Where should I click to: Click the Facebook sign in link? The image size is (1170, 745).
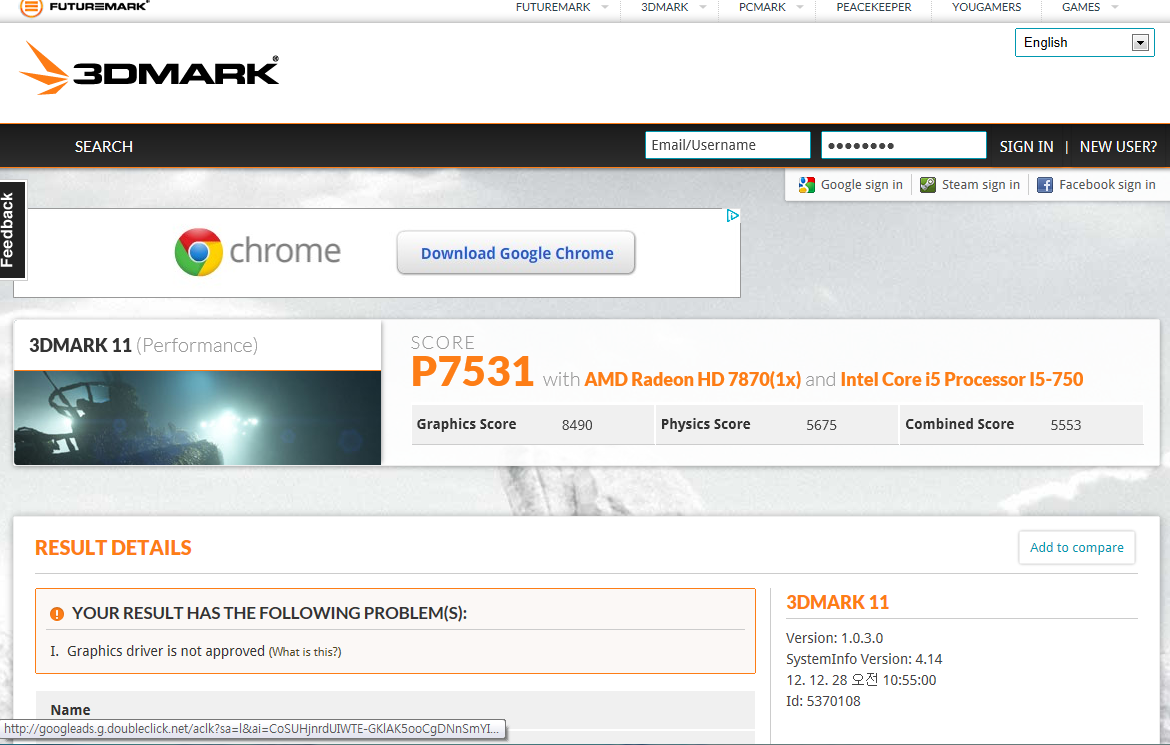click(1107, 185)
